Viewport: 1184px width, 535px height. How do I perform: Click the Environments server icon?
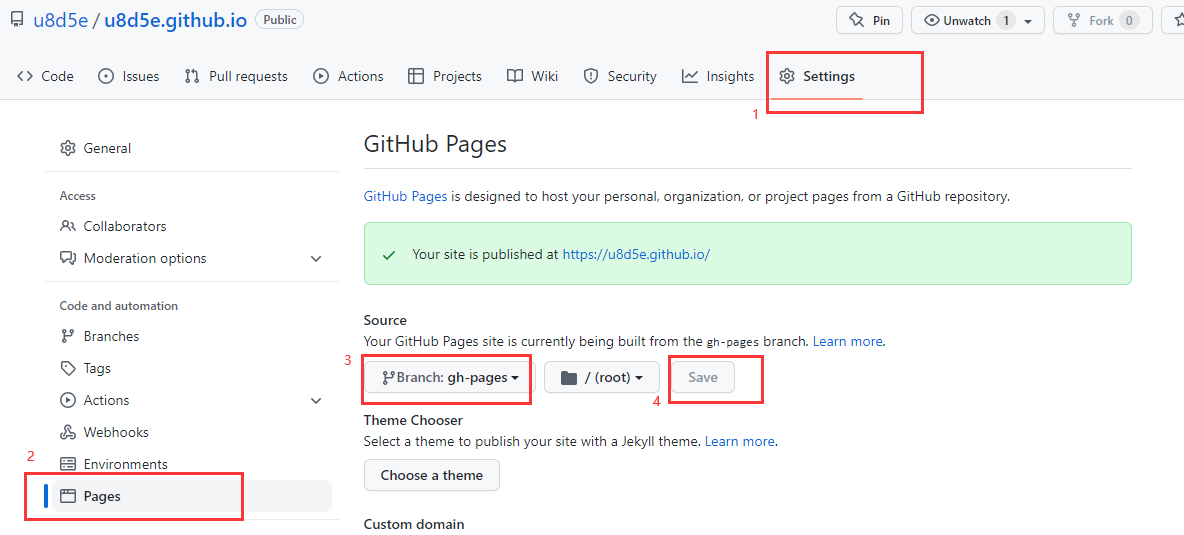[x=68, y=464]
